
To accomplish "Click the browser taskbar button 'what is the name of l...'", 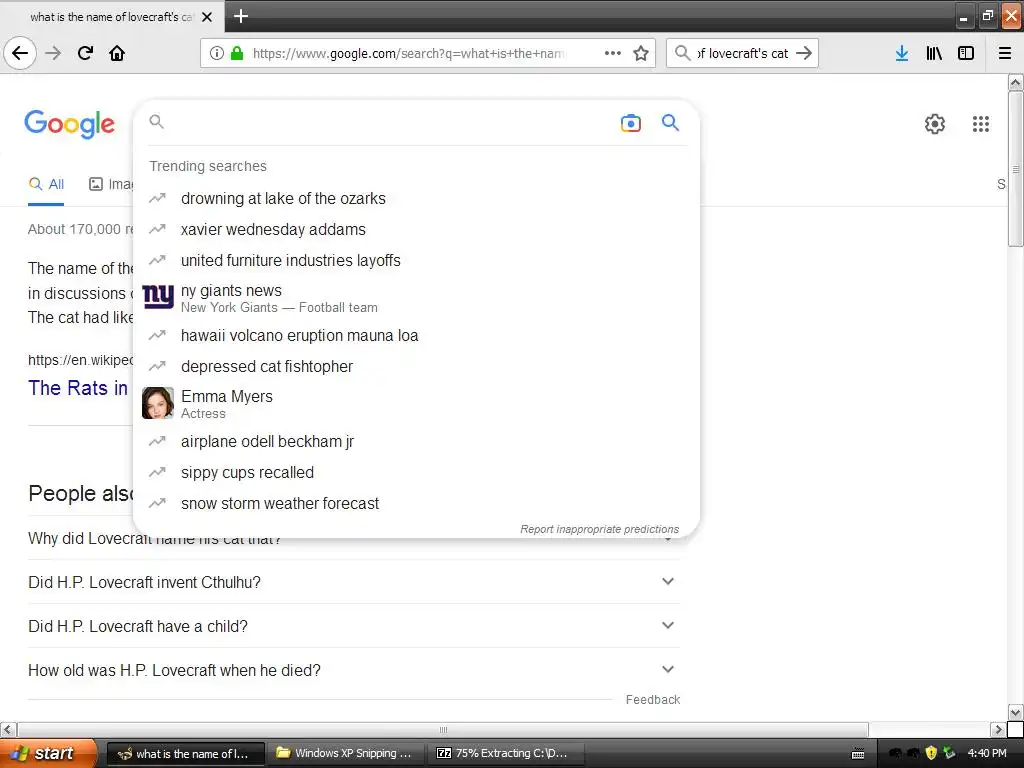I will click(185, 754).
